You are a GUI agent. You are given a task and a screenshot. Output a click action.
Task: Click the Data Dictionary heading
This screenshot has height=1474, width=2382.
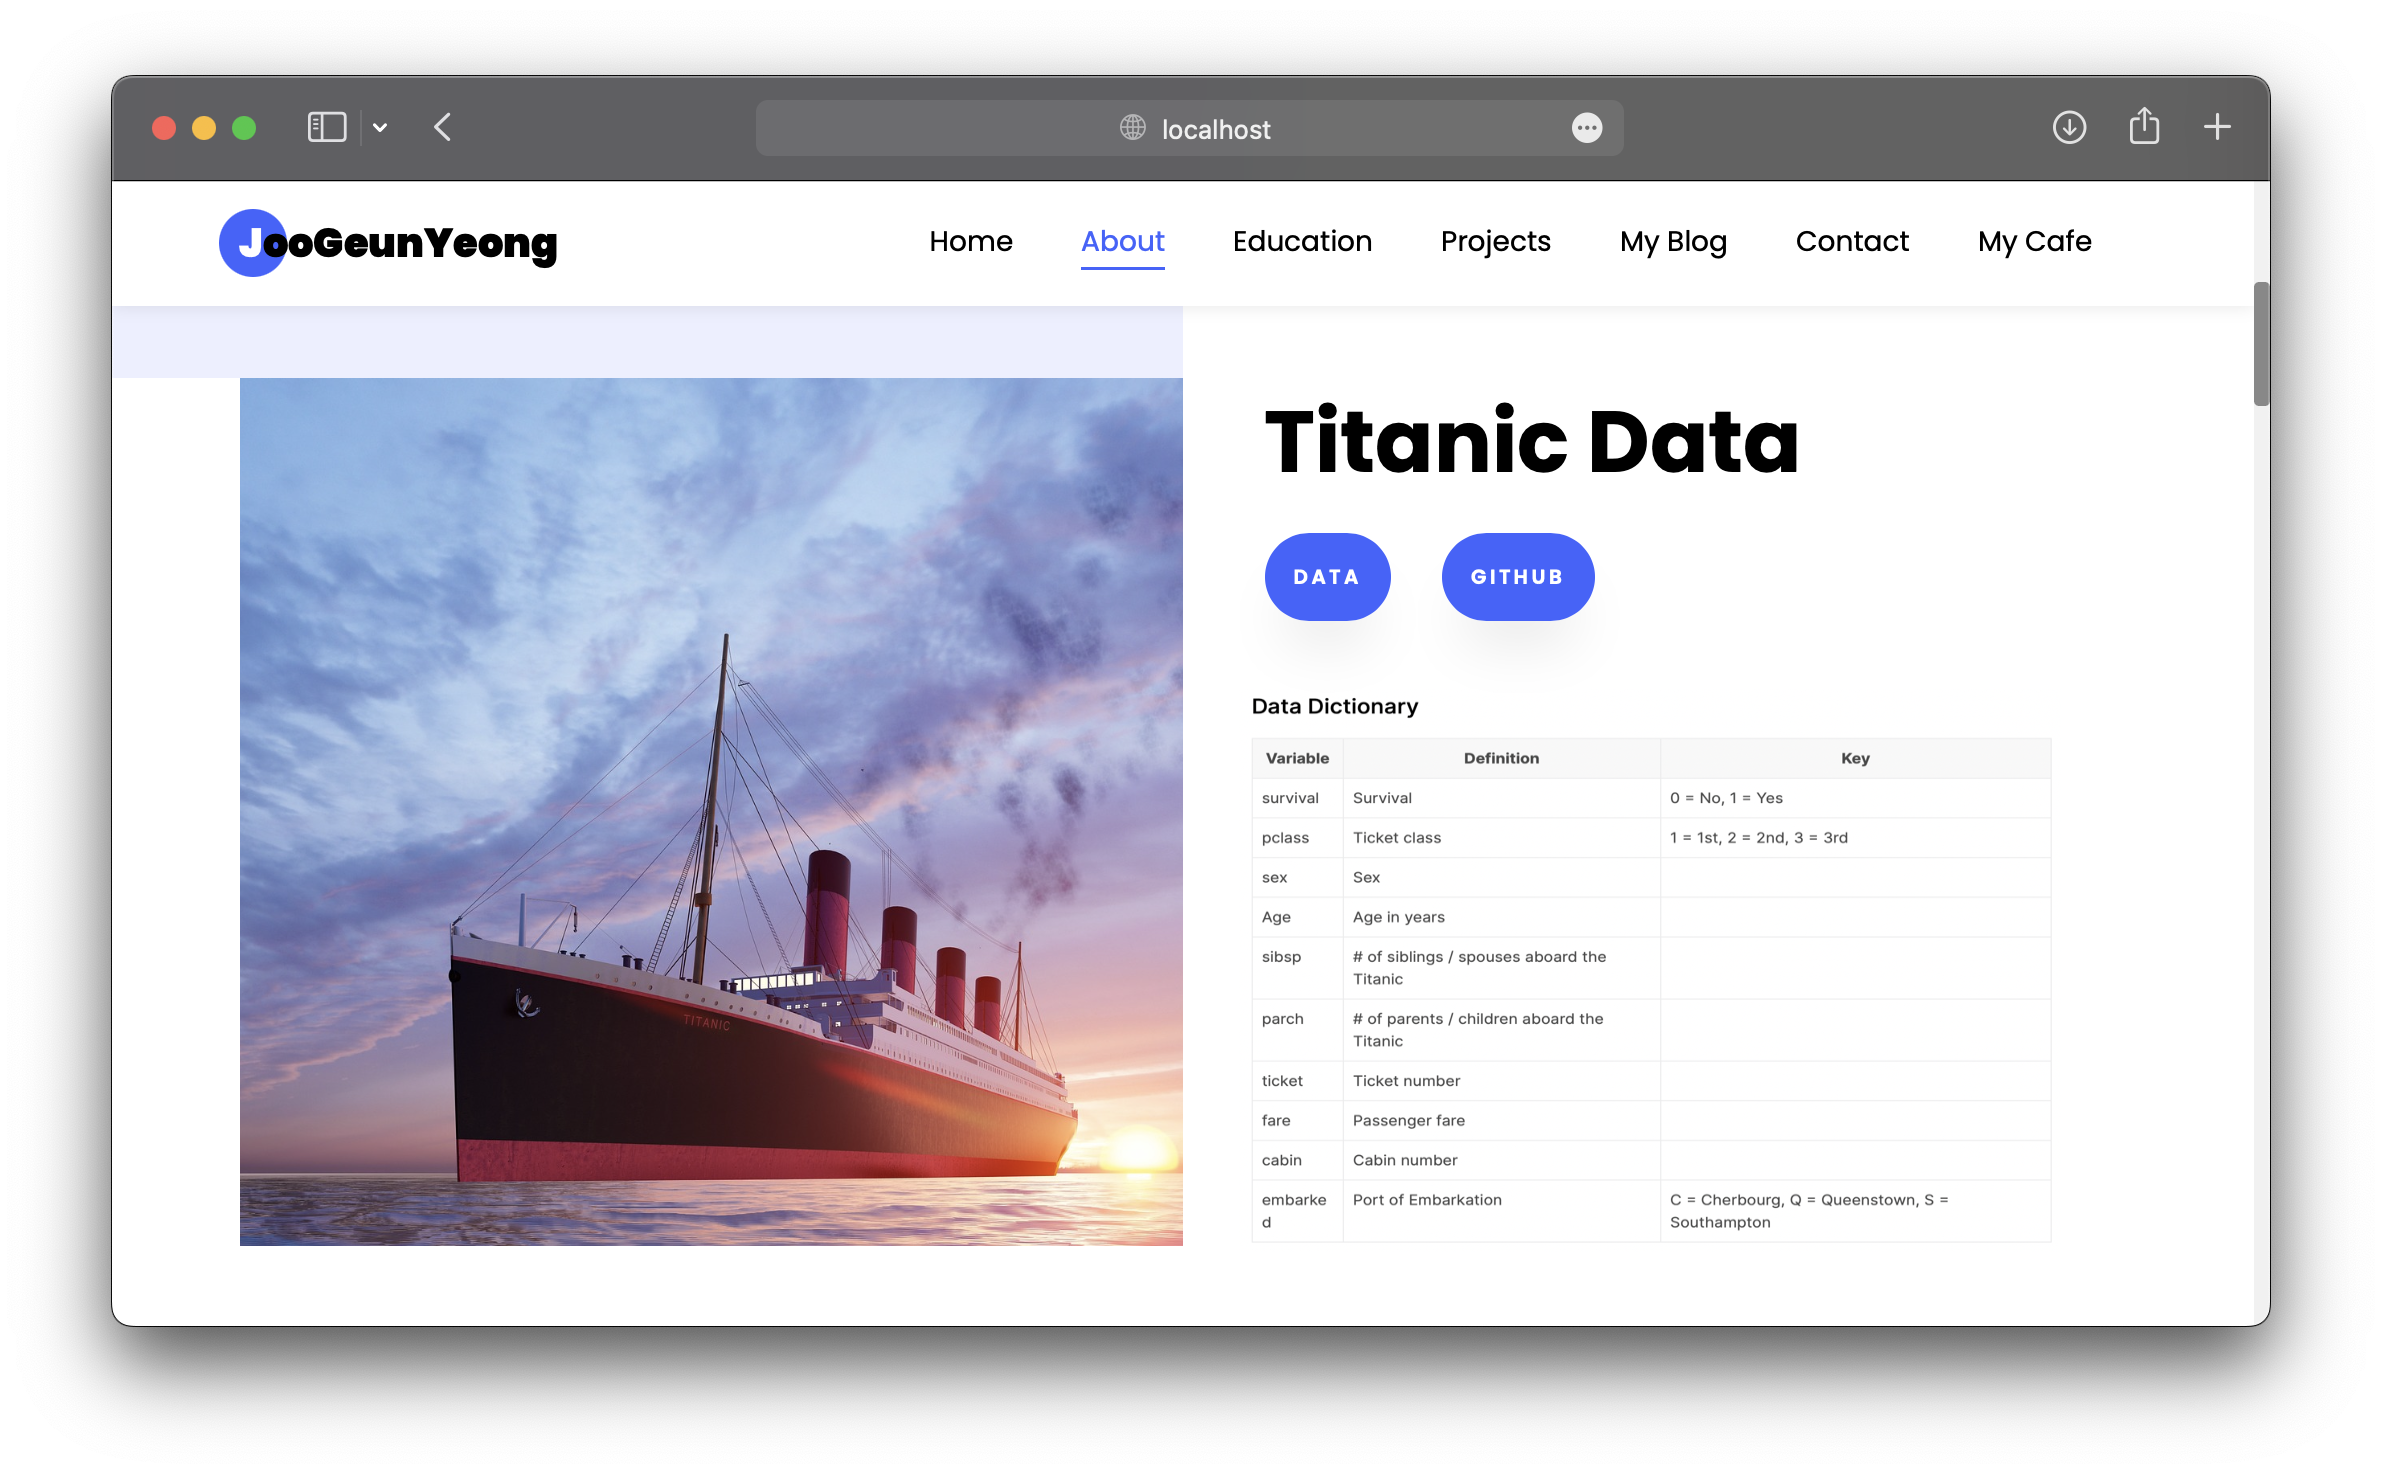point(1334,706)
